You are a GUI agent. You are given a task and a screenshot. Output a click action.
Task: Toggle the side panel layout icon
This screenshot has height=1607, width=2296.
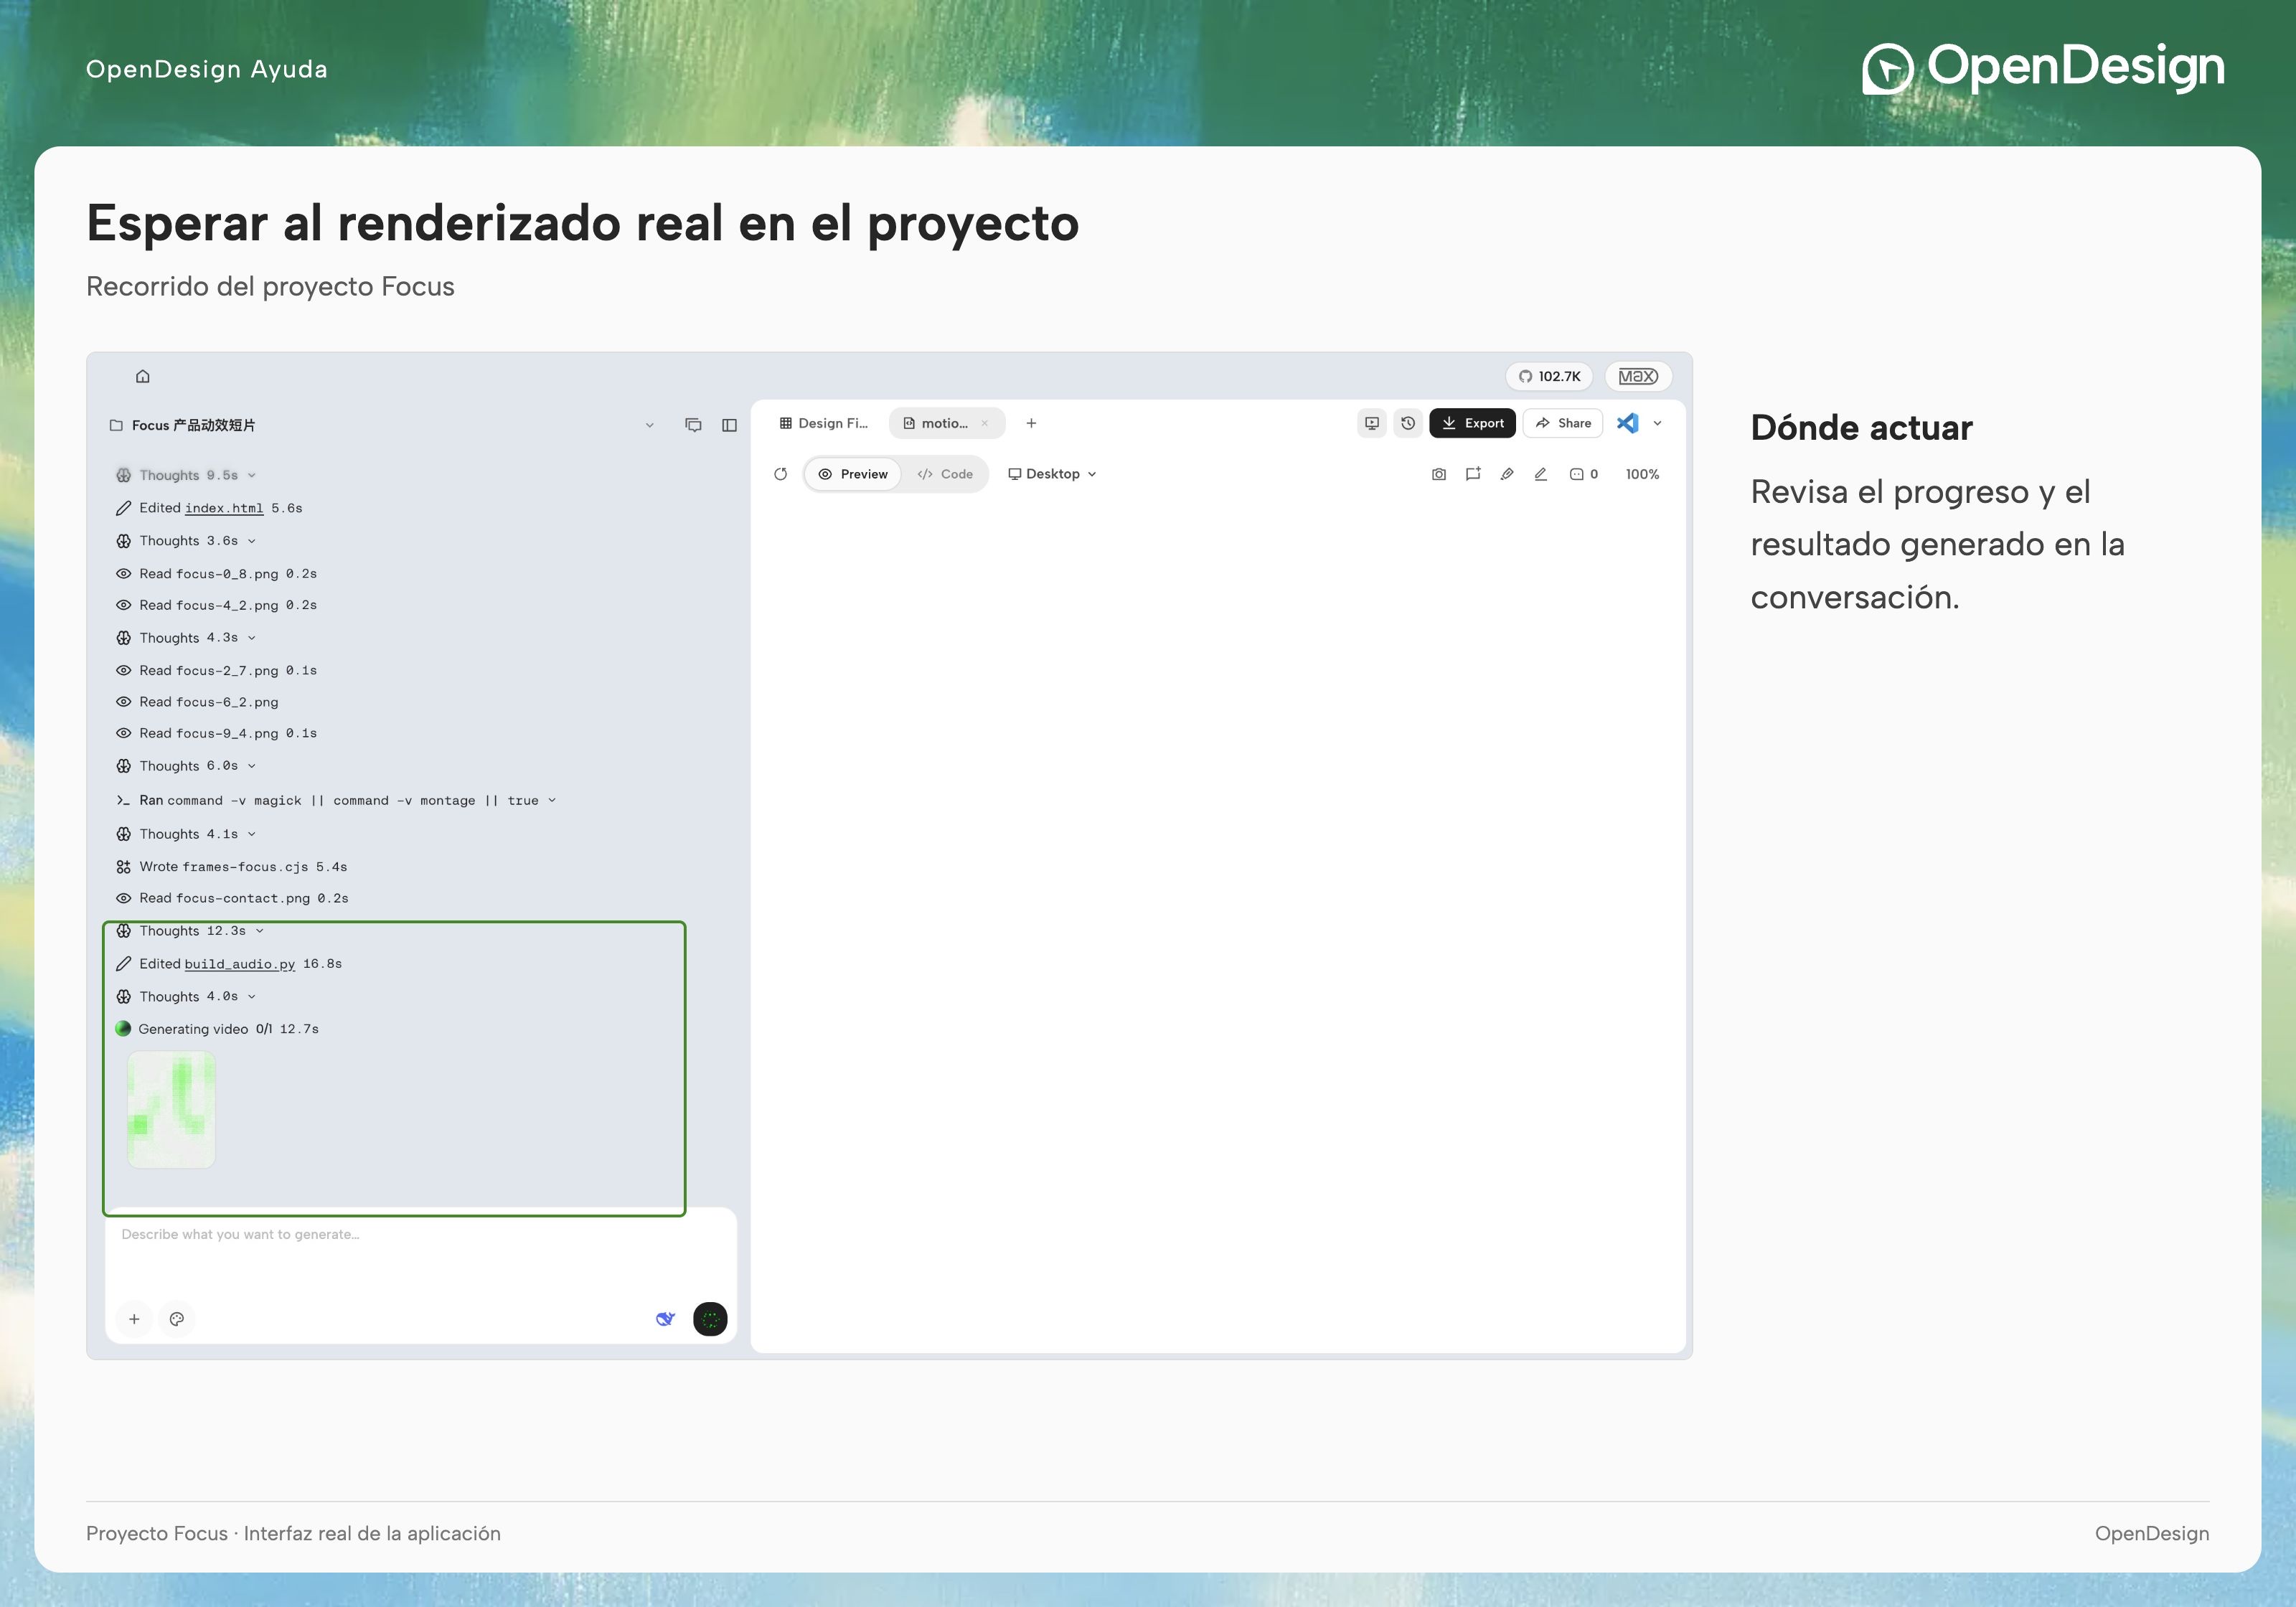point(729,425)
